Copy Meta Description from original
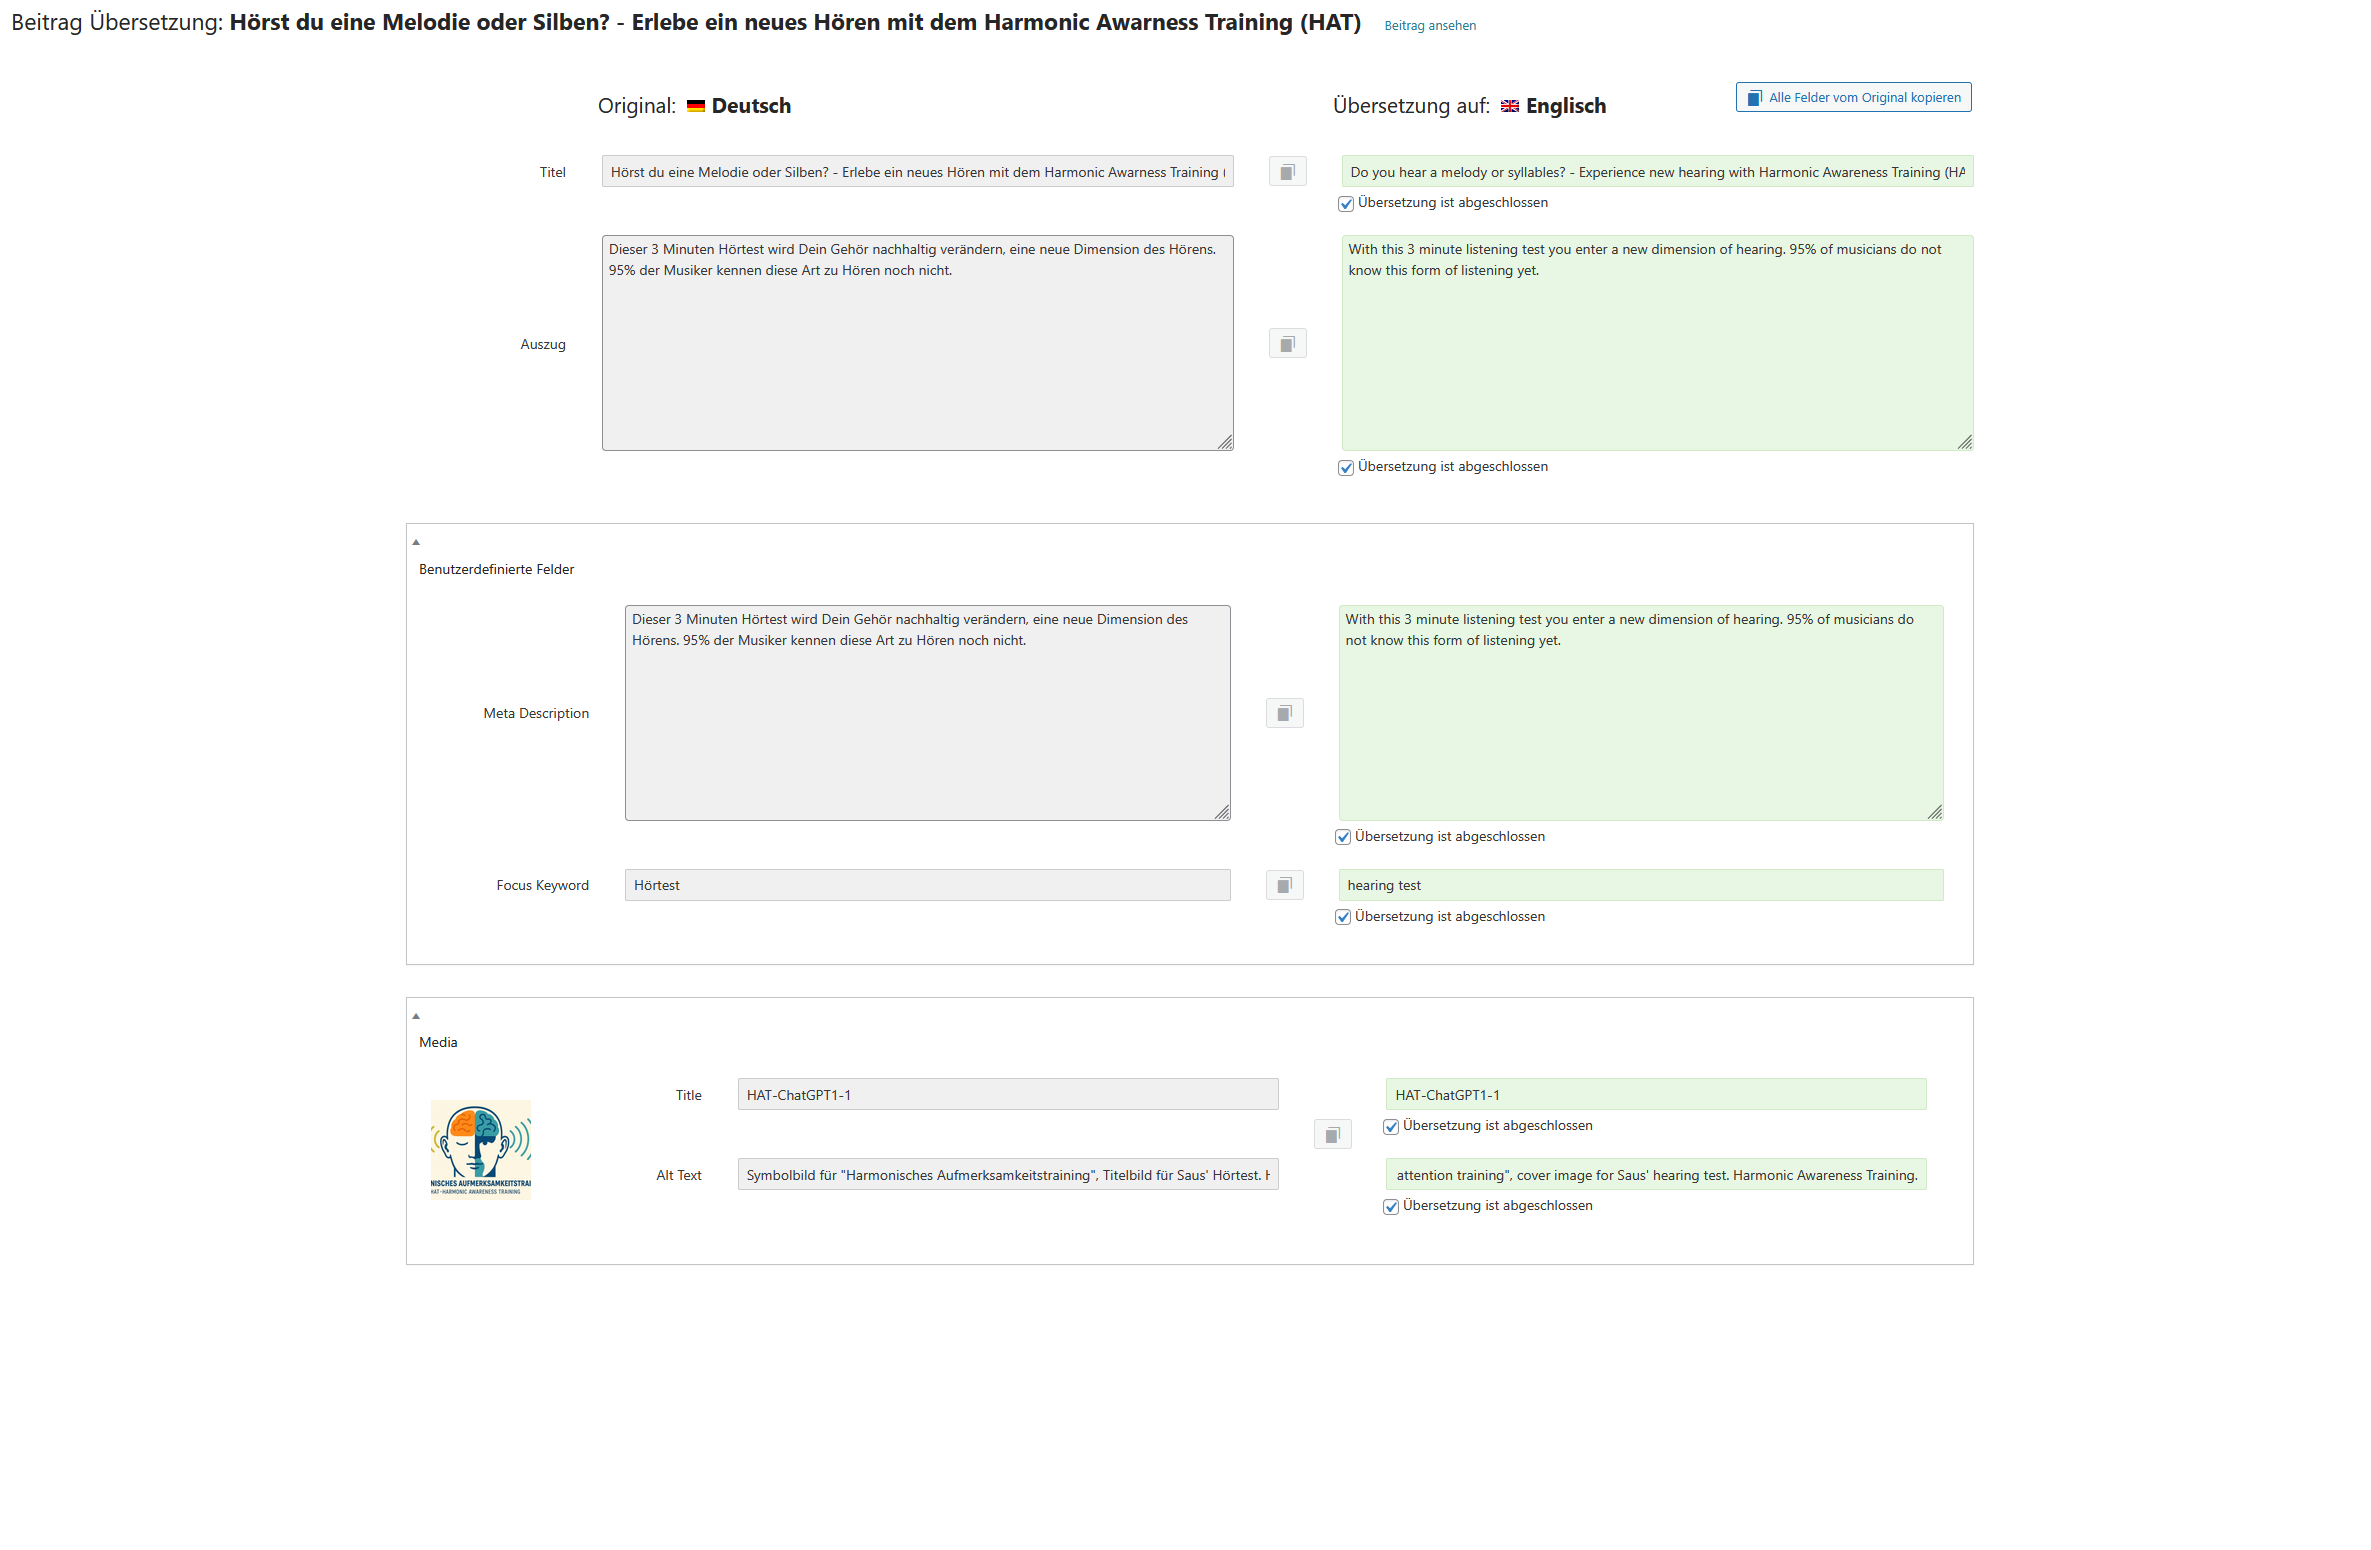Screen dimensions: 2371x1550 [x=1284, y=713]
